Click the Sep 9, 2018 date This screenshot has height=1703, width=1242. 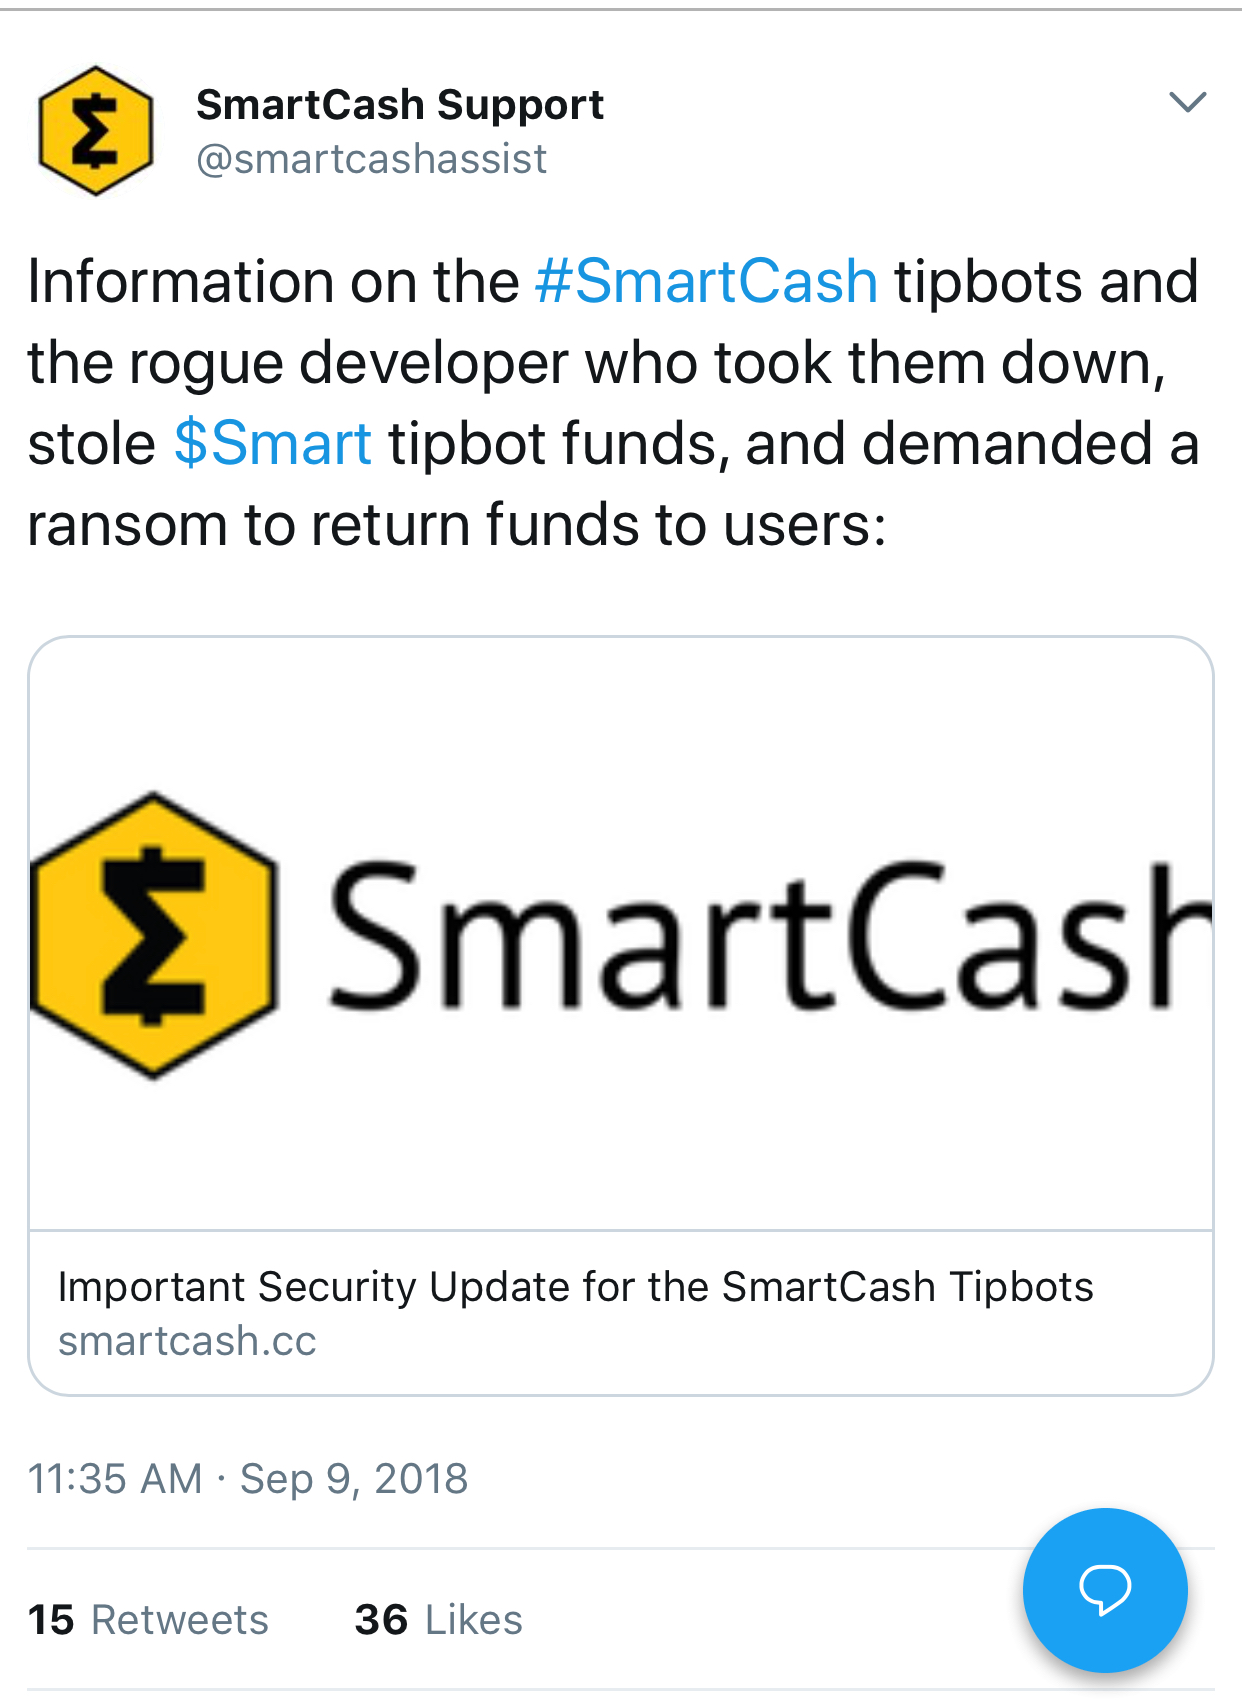(x=354, y=1479)
